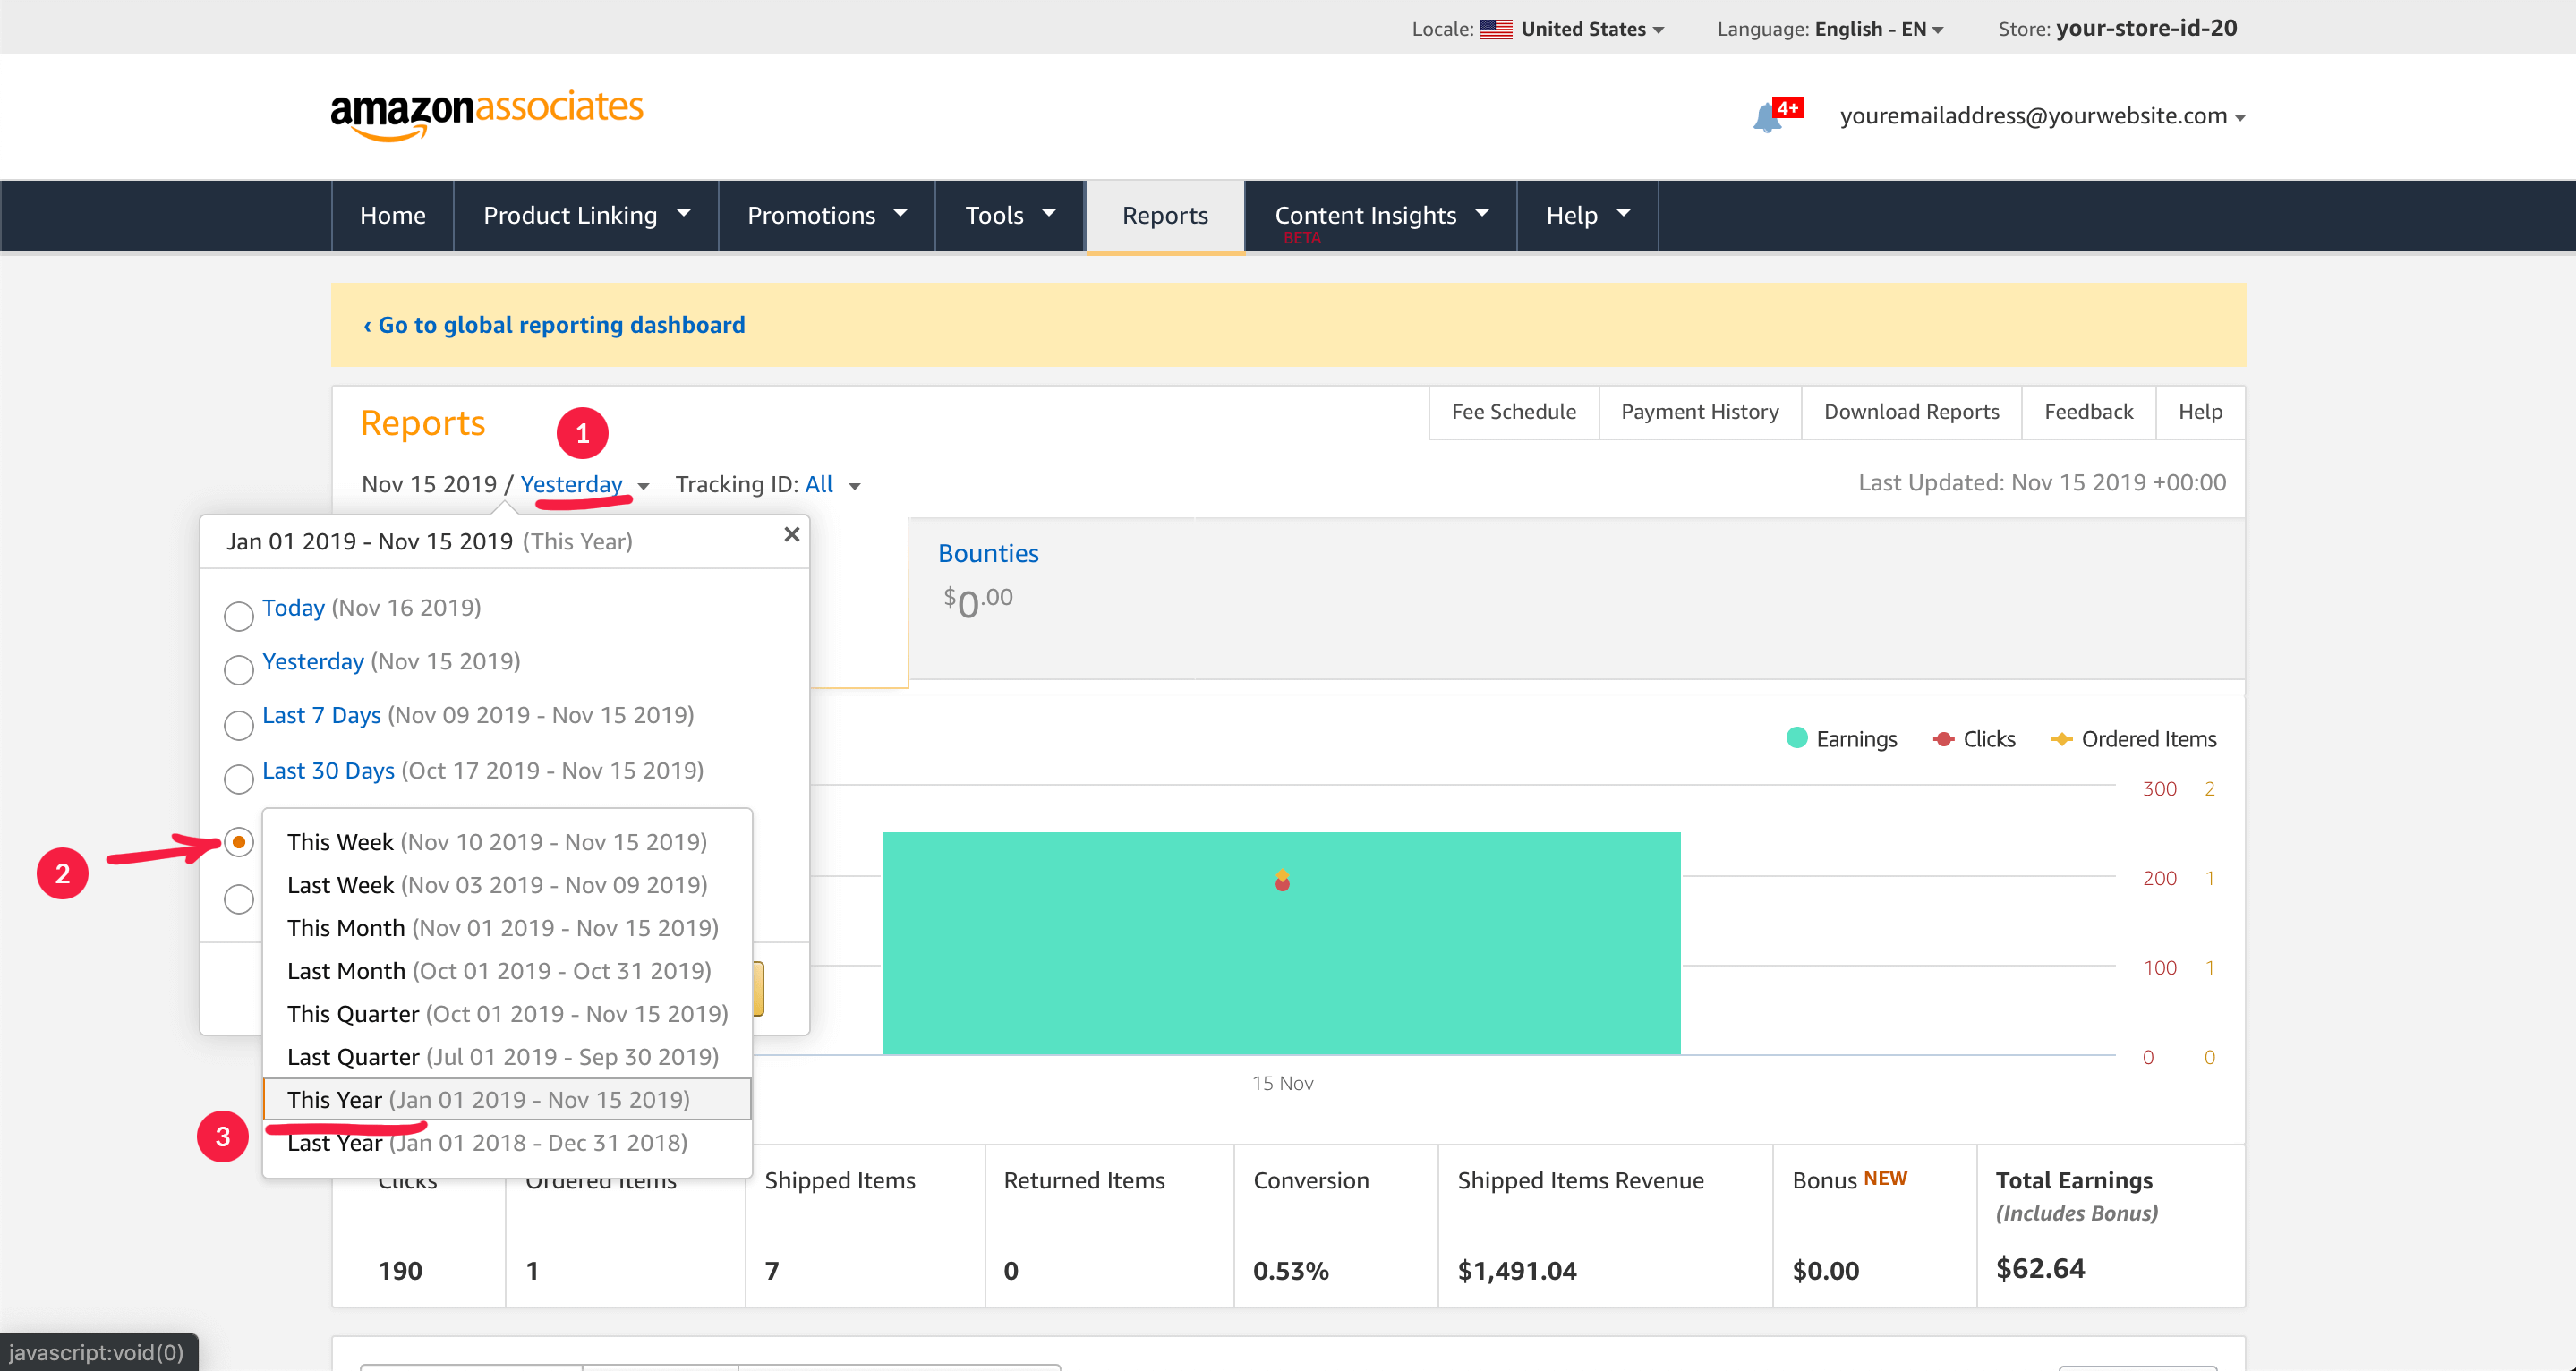2576x1371 pixels.
Task: Choose Last Month from period list
Action: click(x=507, y=971)
